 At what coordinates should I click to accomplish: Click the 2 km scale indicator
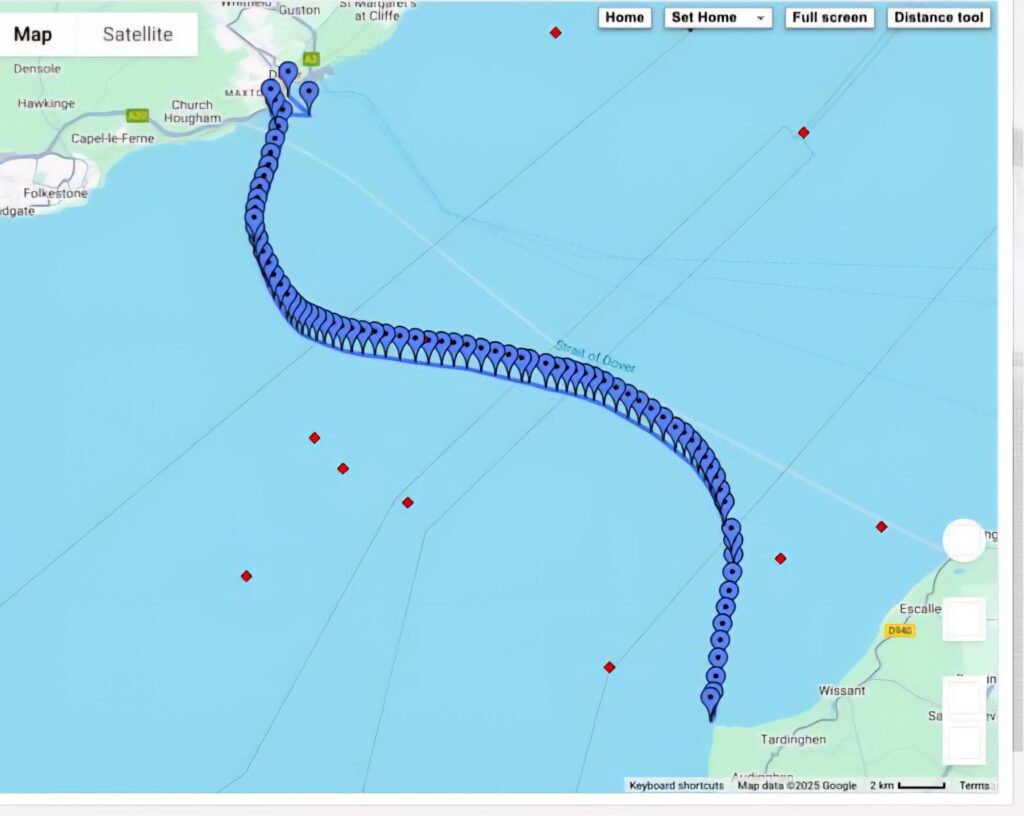point(907,785)
